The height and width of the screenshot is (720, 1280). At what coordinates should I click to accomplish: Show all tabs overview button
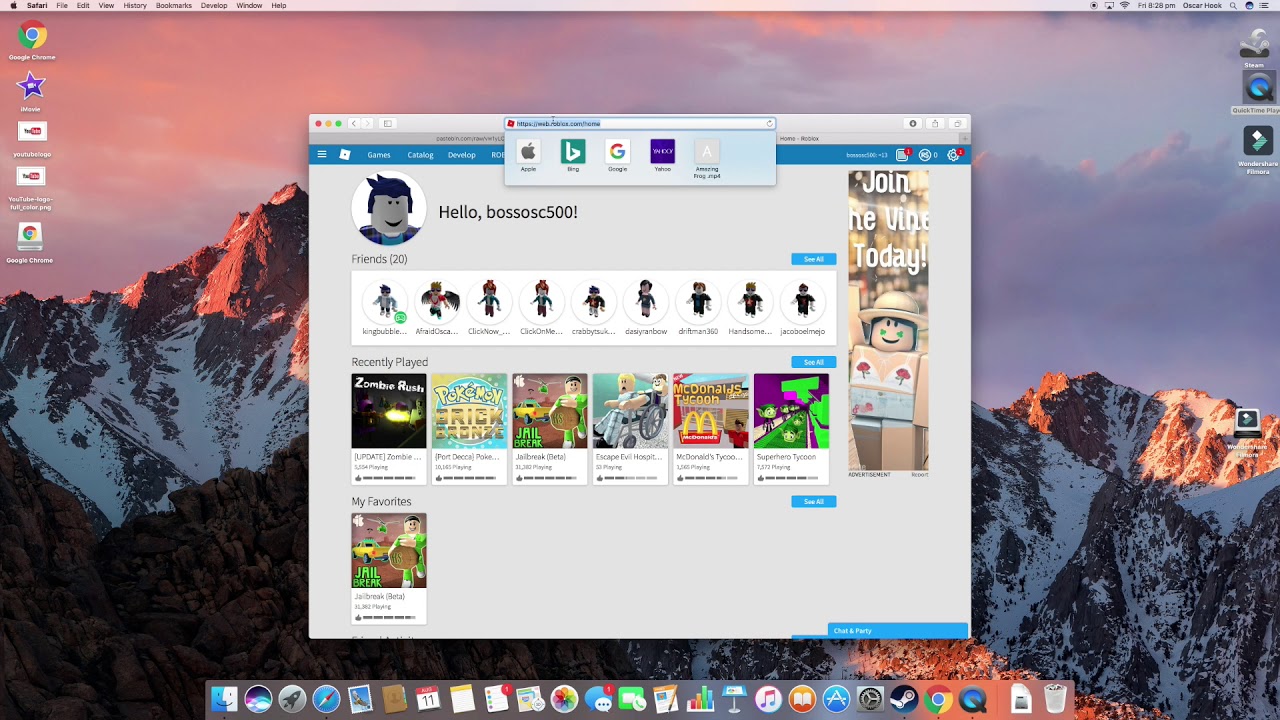coord(957,124)
